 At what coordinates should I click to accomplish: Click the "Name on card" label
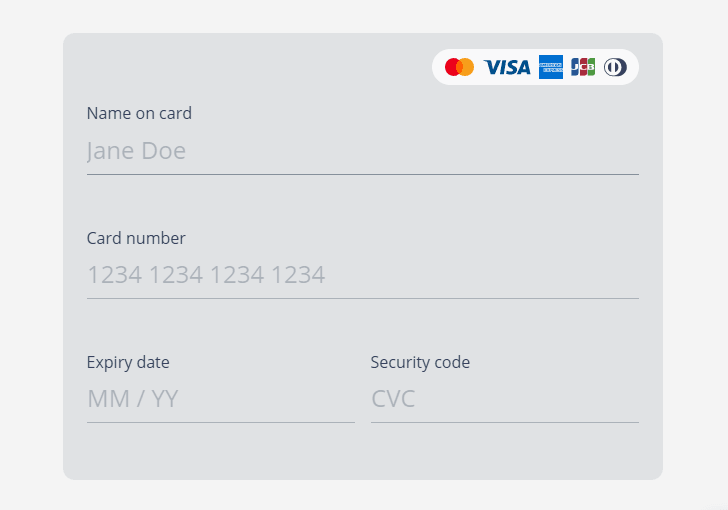pos(139,113)
